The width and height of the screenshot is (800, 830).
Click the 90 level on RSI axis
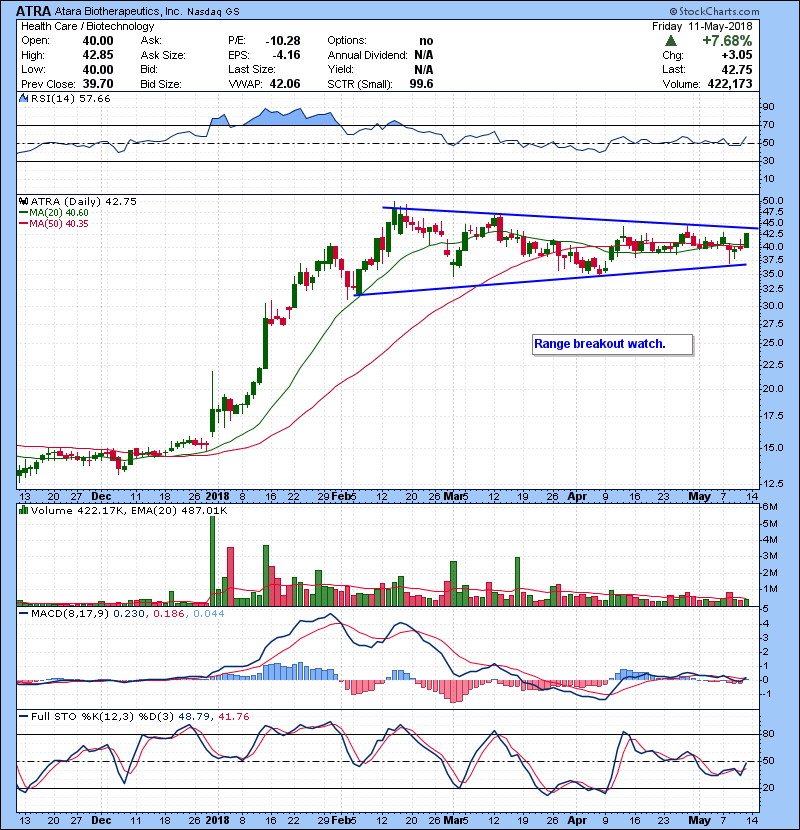(x=768, y=107)
